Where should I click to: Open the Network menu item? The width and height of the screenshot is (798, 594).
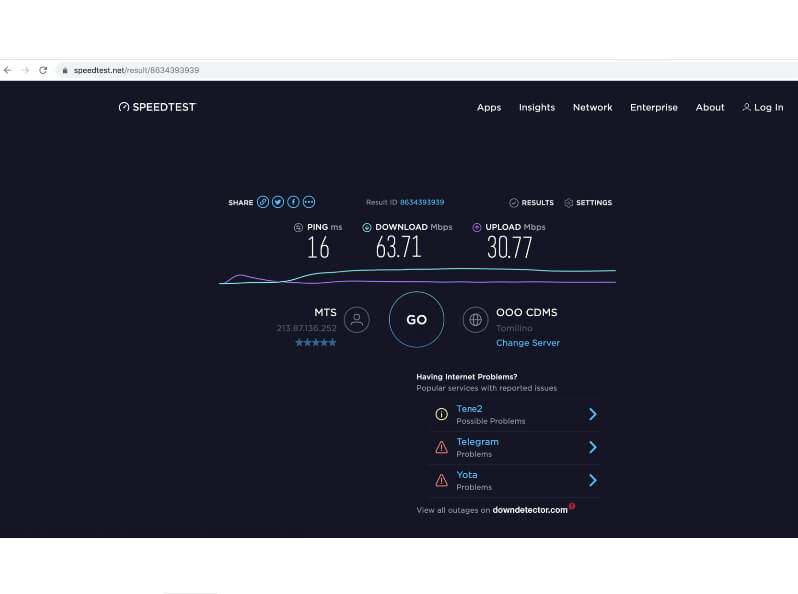tap(592, 108)
